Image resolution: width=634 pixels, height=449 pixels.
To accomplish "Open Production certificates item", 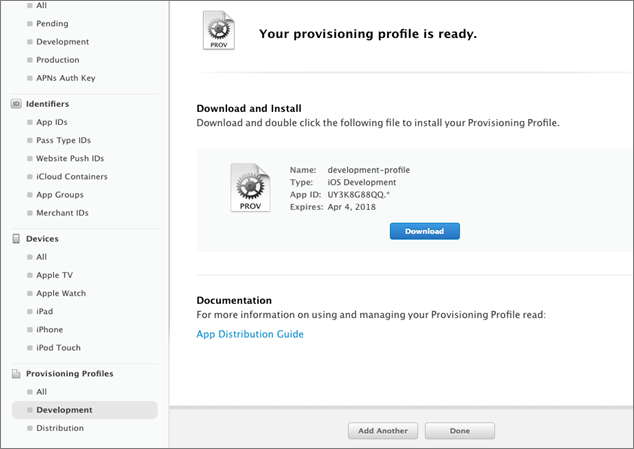I will pos(57,60).
